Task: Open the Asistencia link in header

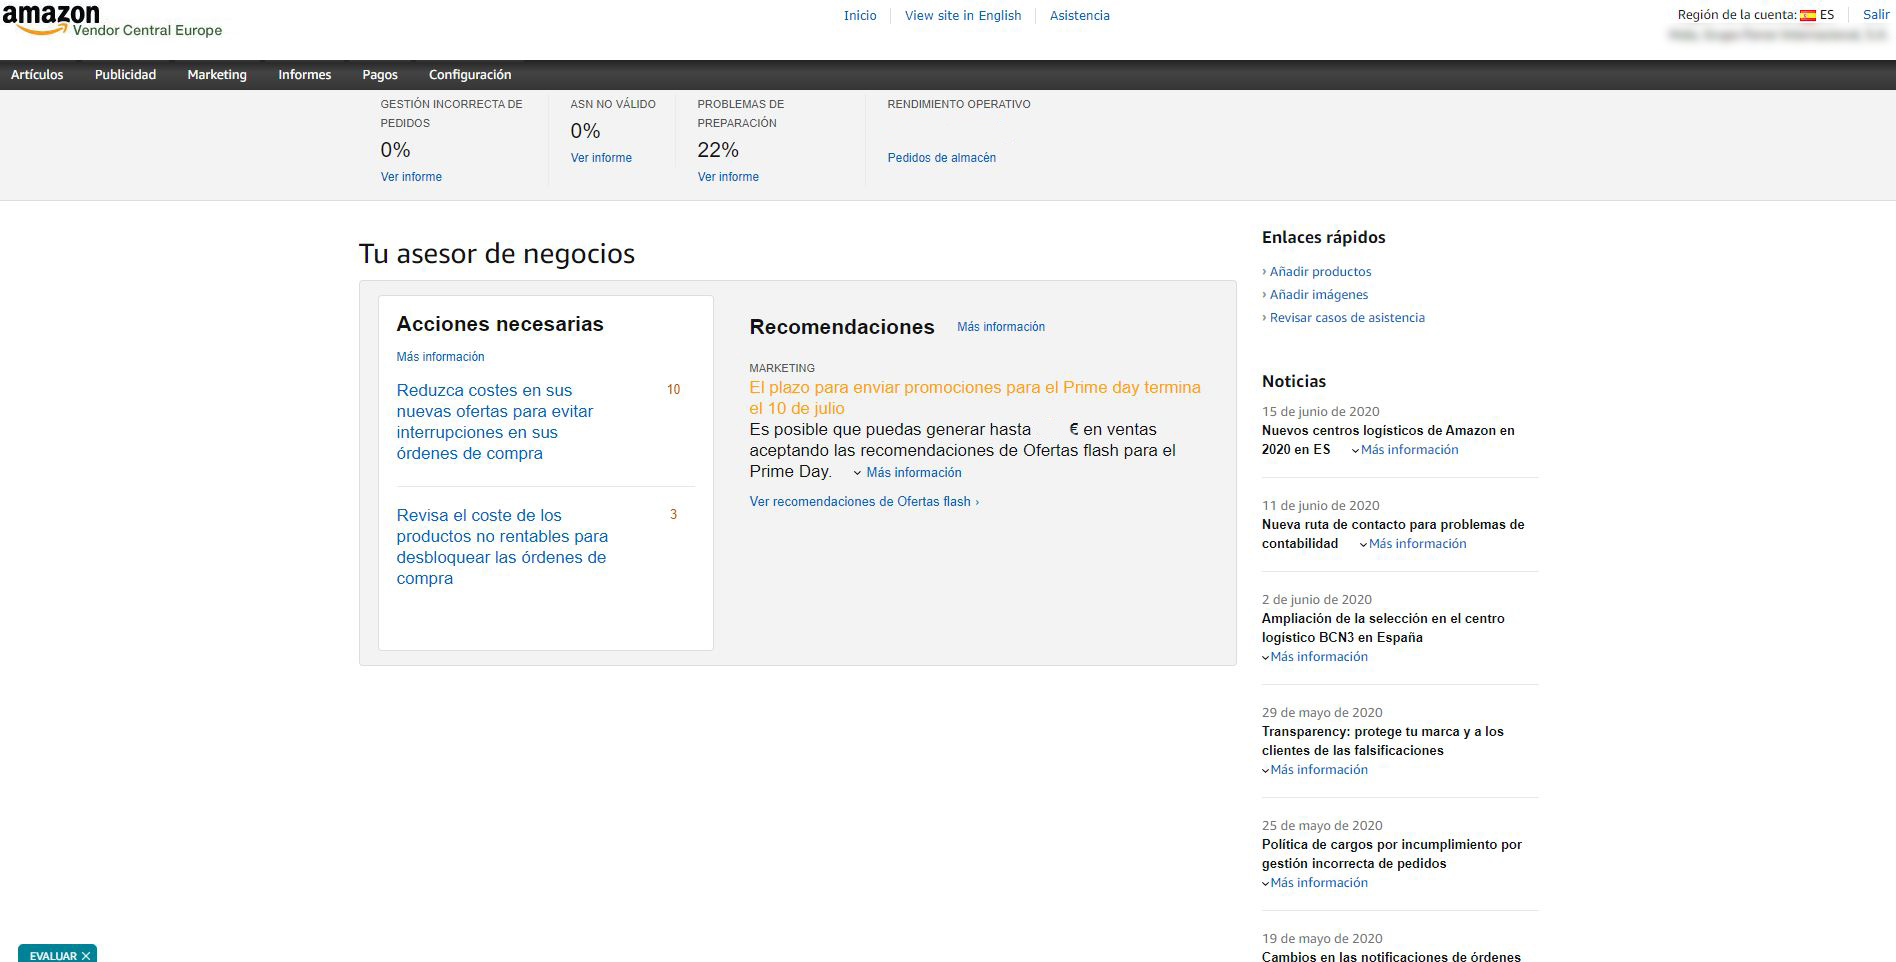Action: coord(1080,15)
